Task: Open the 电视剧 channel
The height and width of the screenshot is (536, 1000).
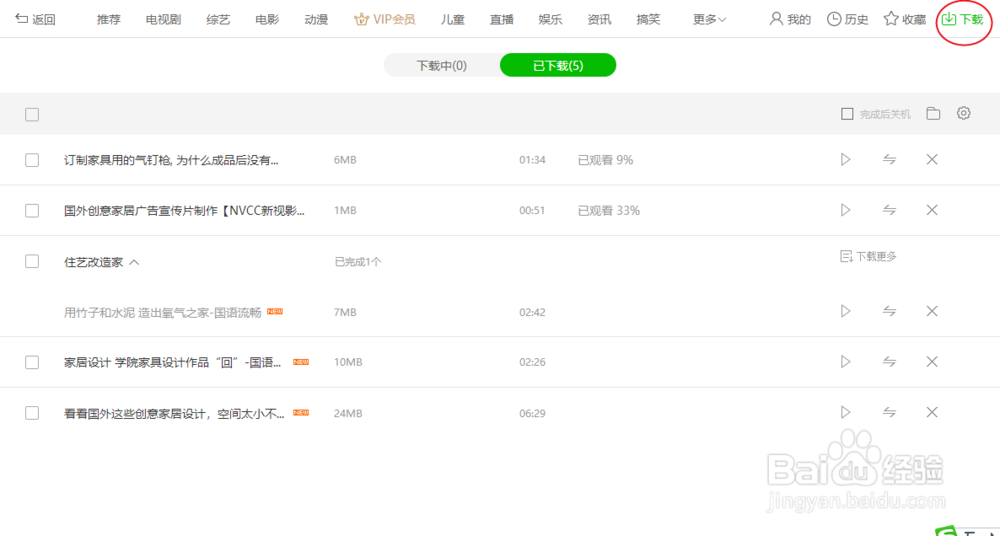Action: pyautogui.click(x=163, y=19)
